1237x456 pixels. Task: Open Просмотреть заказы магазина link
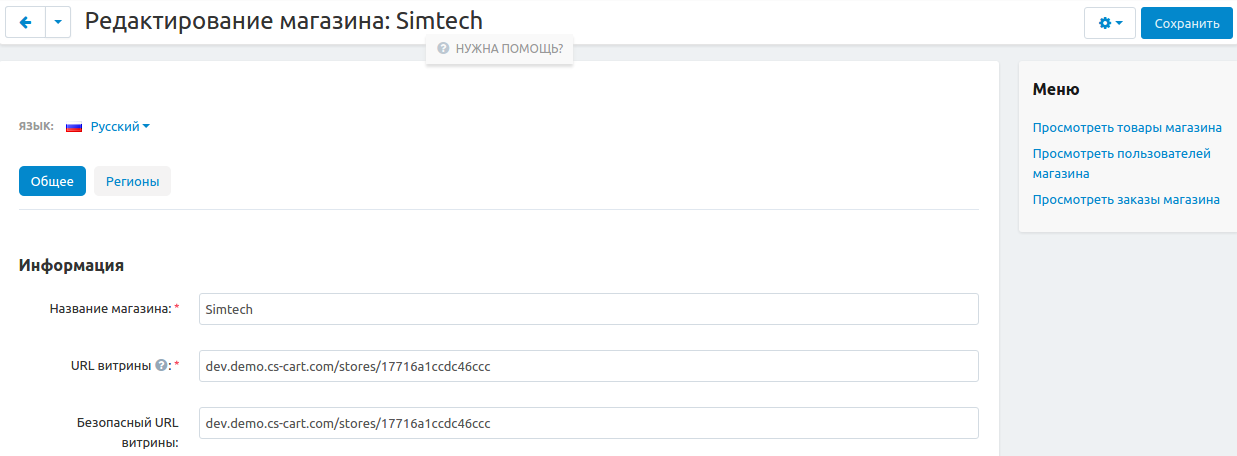[1126, 199]
